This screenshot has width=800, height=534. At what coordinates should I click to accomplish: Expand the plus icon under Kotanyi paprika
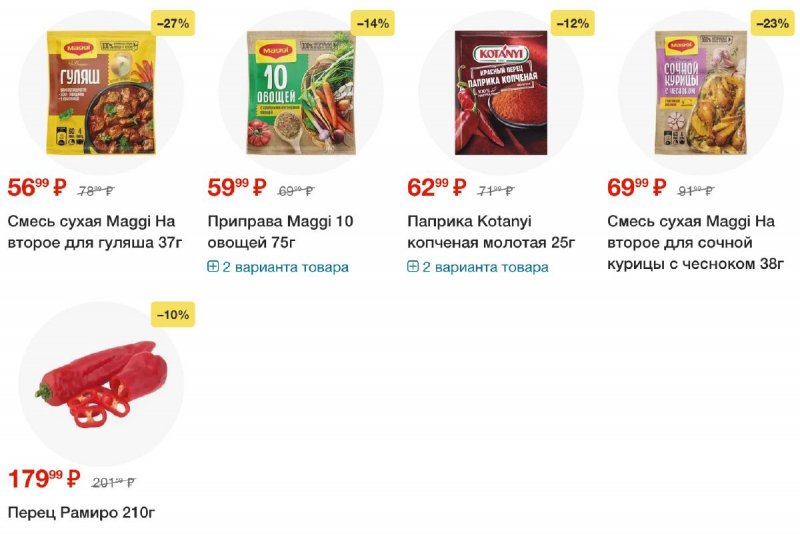[x=413, y=266]
